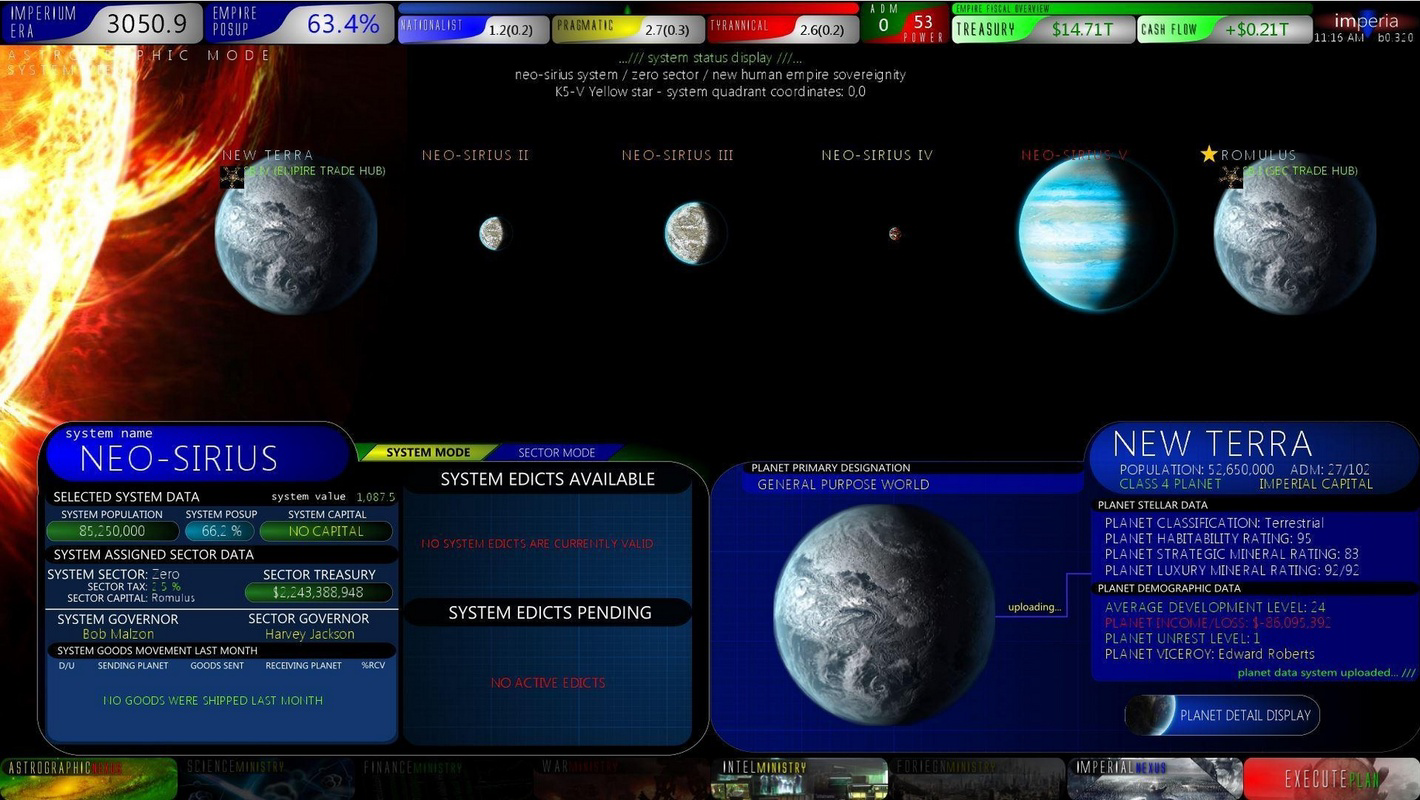The image size is (1420, 800).
Task: Click the imperia logo in the corner
Action: click(1366, 21)
